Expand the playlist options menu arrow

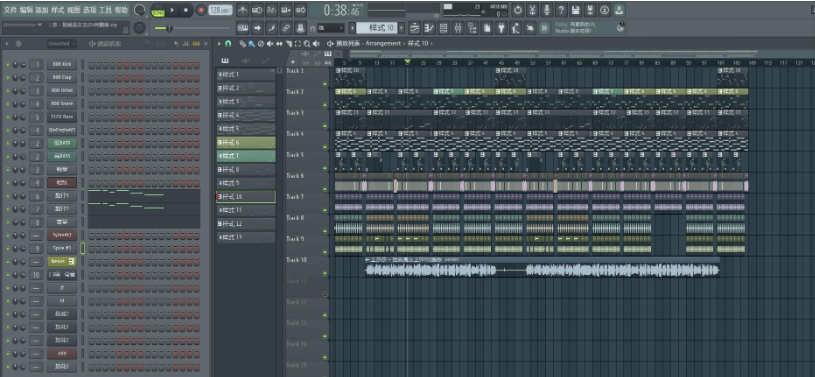point(219,44)
